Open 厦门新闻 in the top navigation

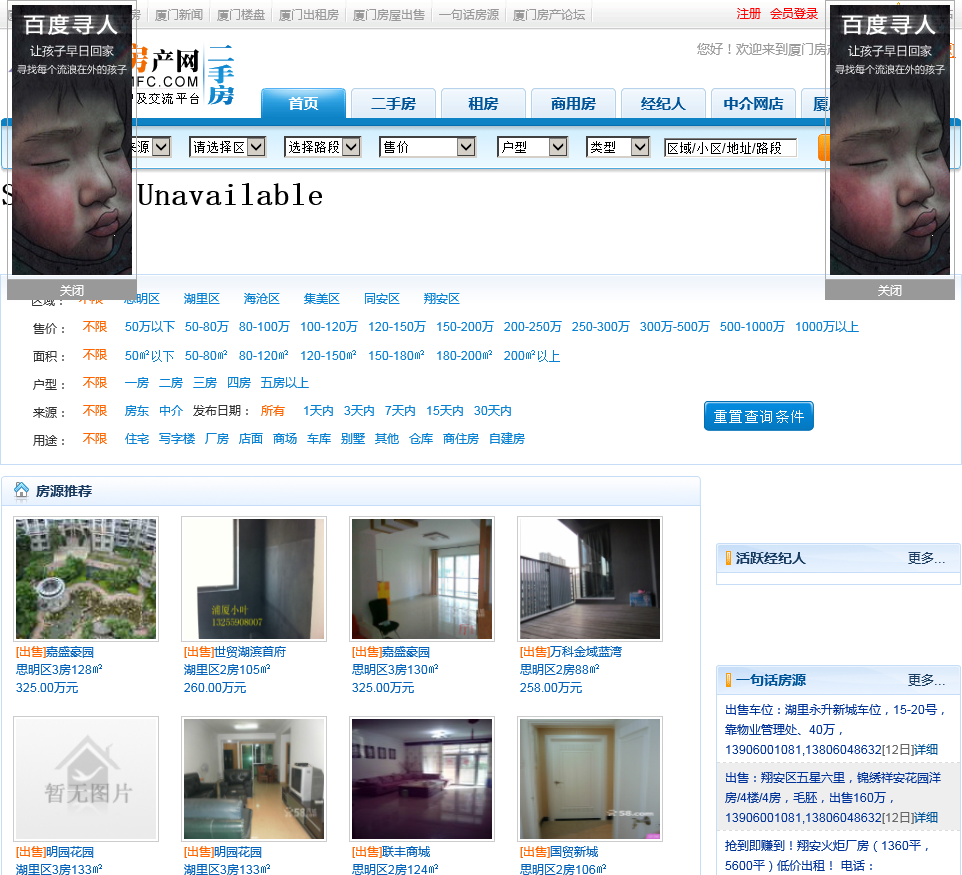click(179, 15)
